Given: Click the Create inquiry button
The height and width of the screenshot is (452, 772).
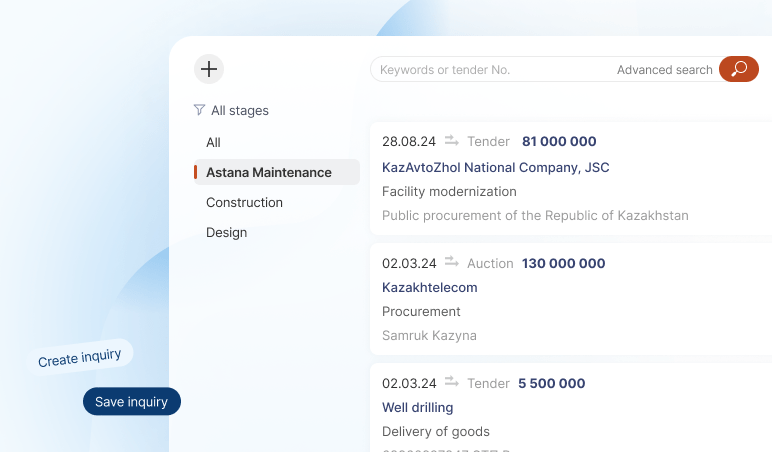Looking at the screenshot, I should click(80, 357).
